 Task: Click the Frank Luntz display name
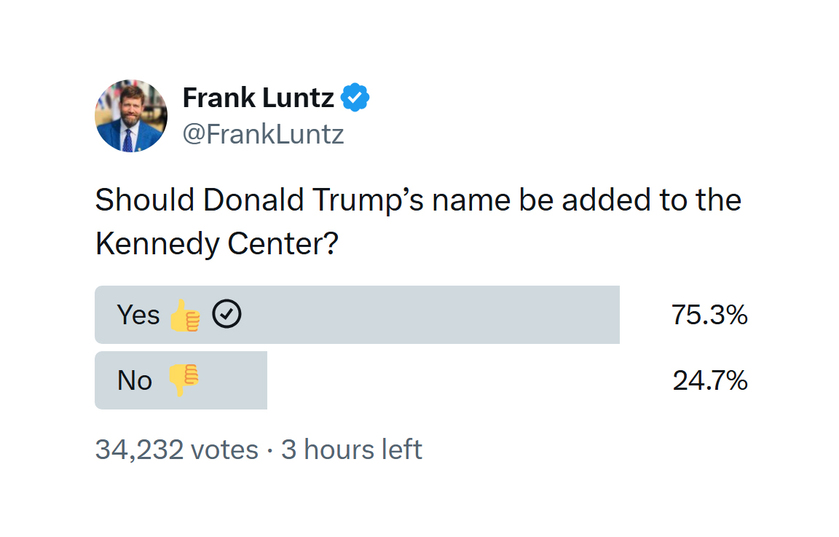259,98
